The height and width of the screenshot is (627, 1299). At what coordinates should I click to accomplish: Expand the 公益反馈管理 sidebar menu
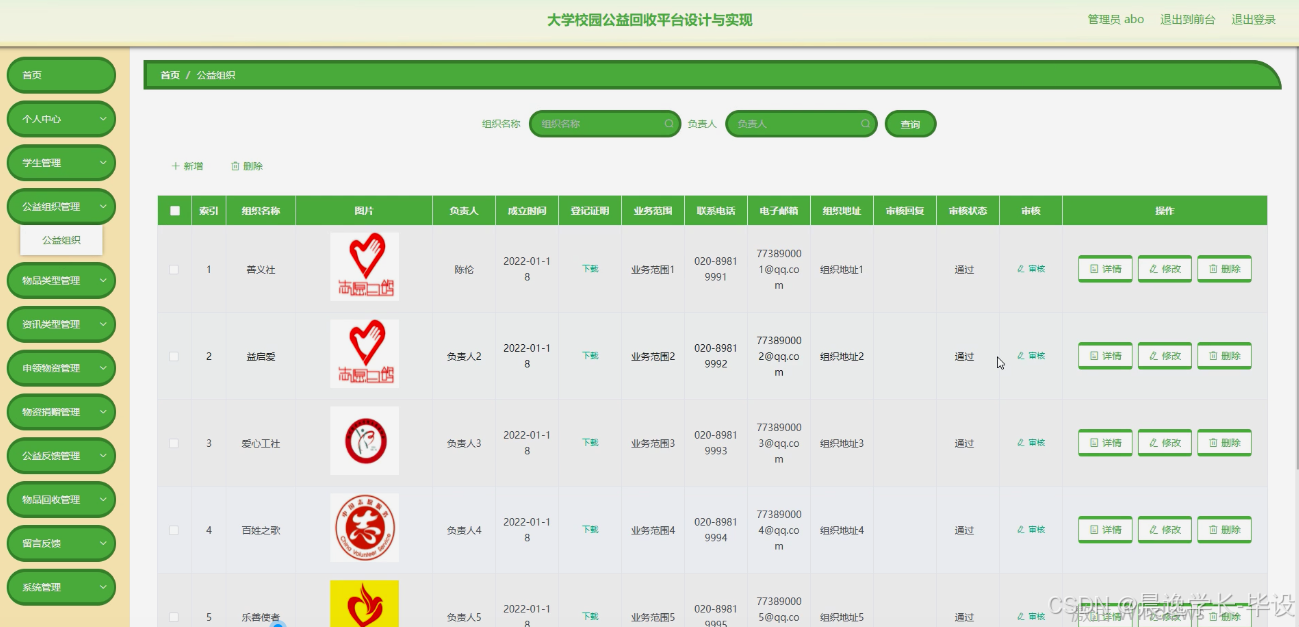click(x=61, y=456)
